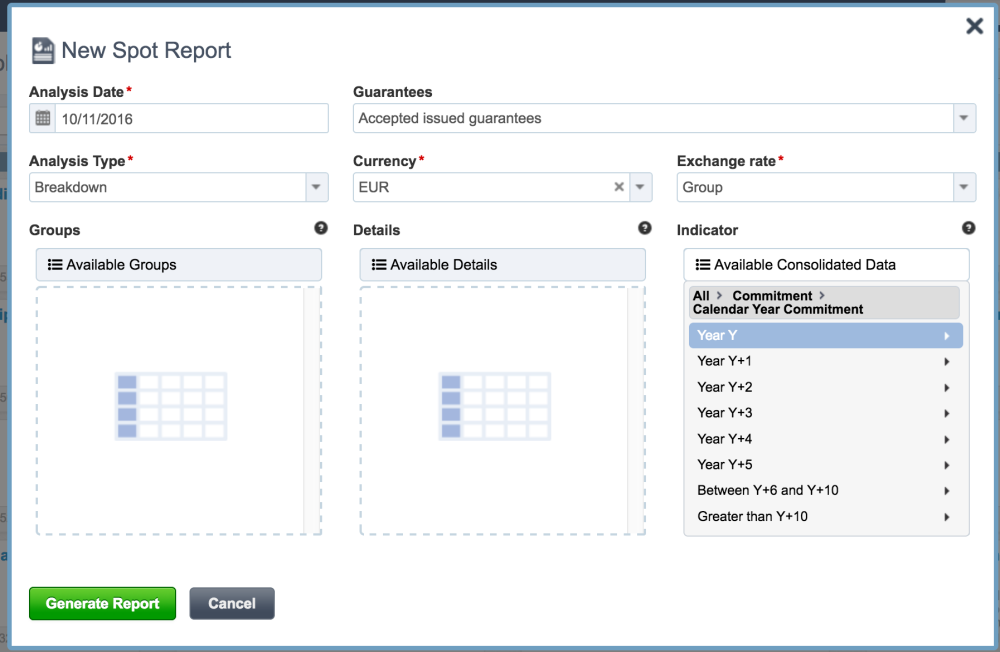
Task: Expand the Year Y submenu arrow
Action: tap(947, 336)
